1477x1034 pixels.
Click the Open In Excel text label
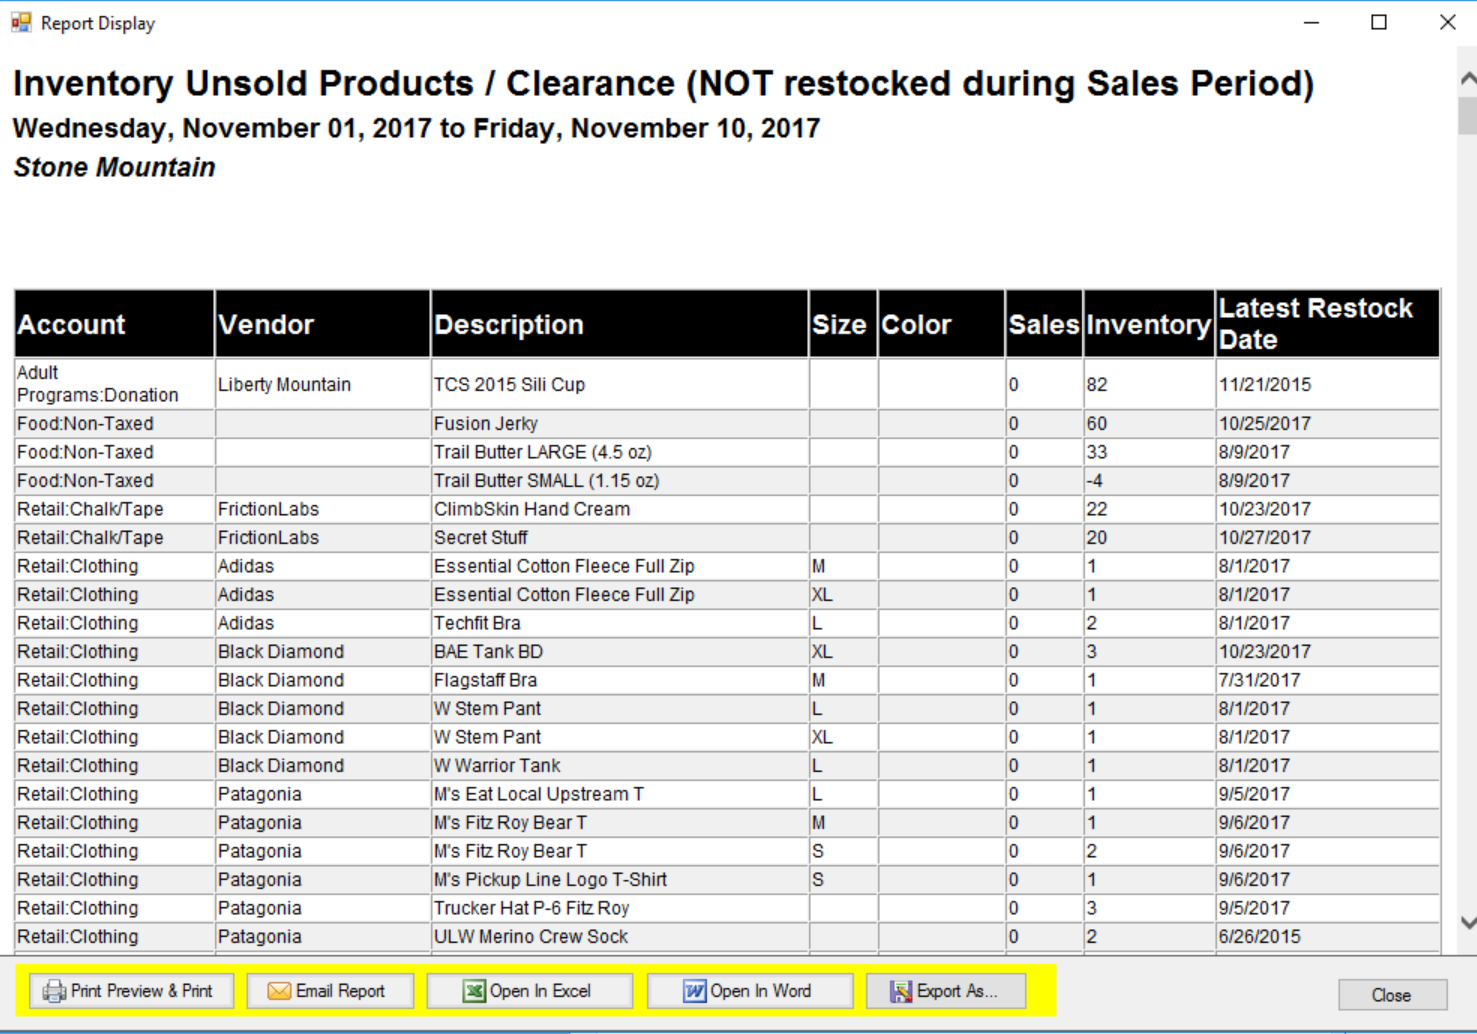click(x=540, y=991)
